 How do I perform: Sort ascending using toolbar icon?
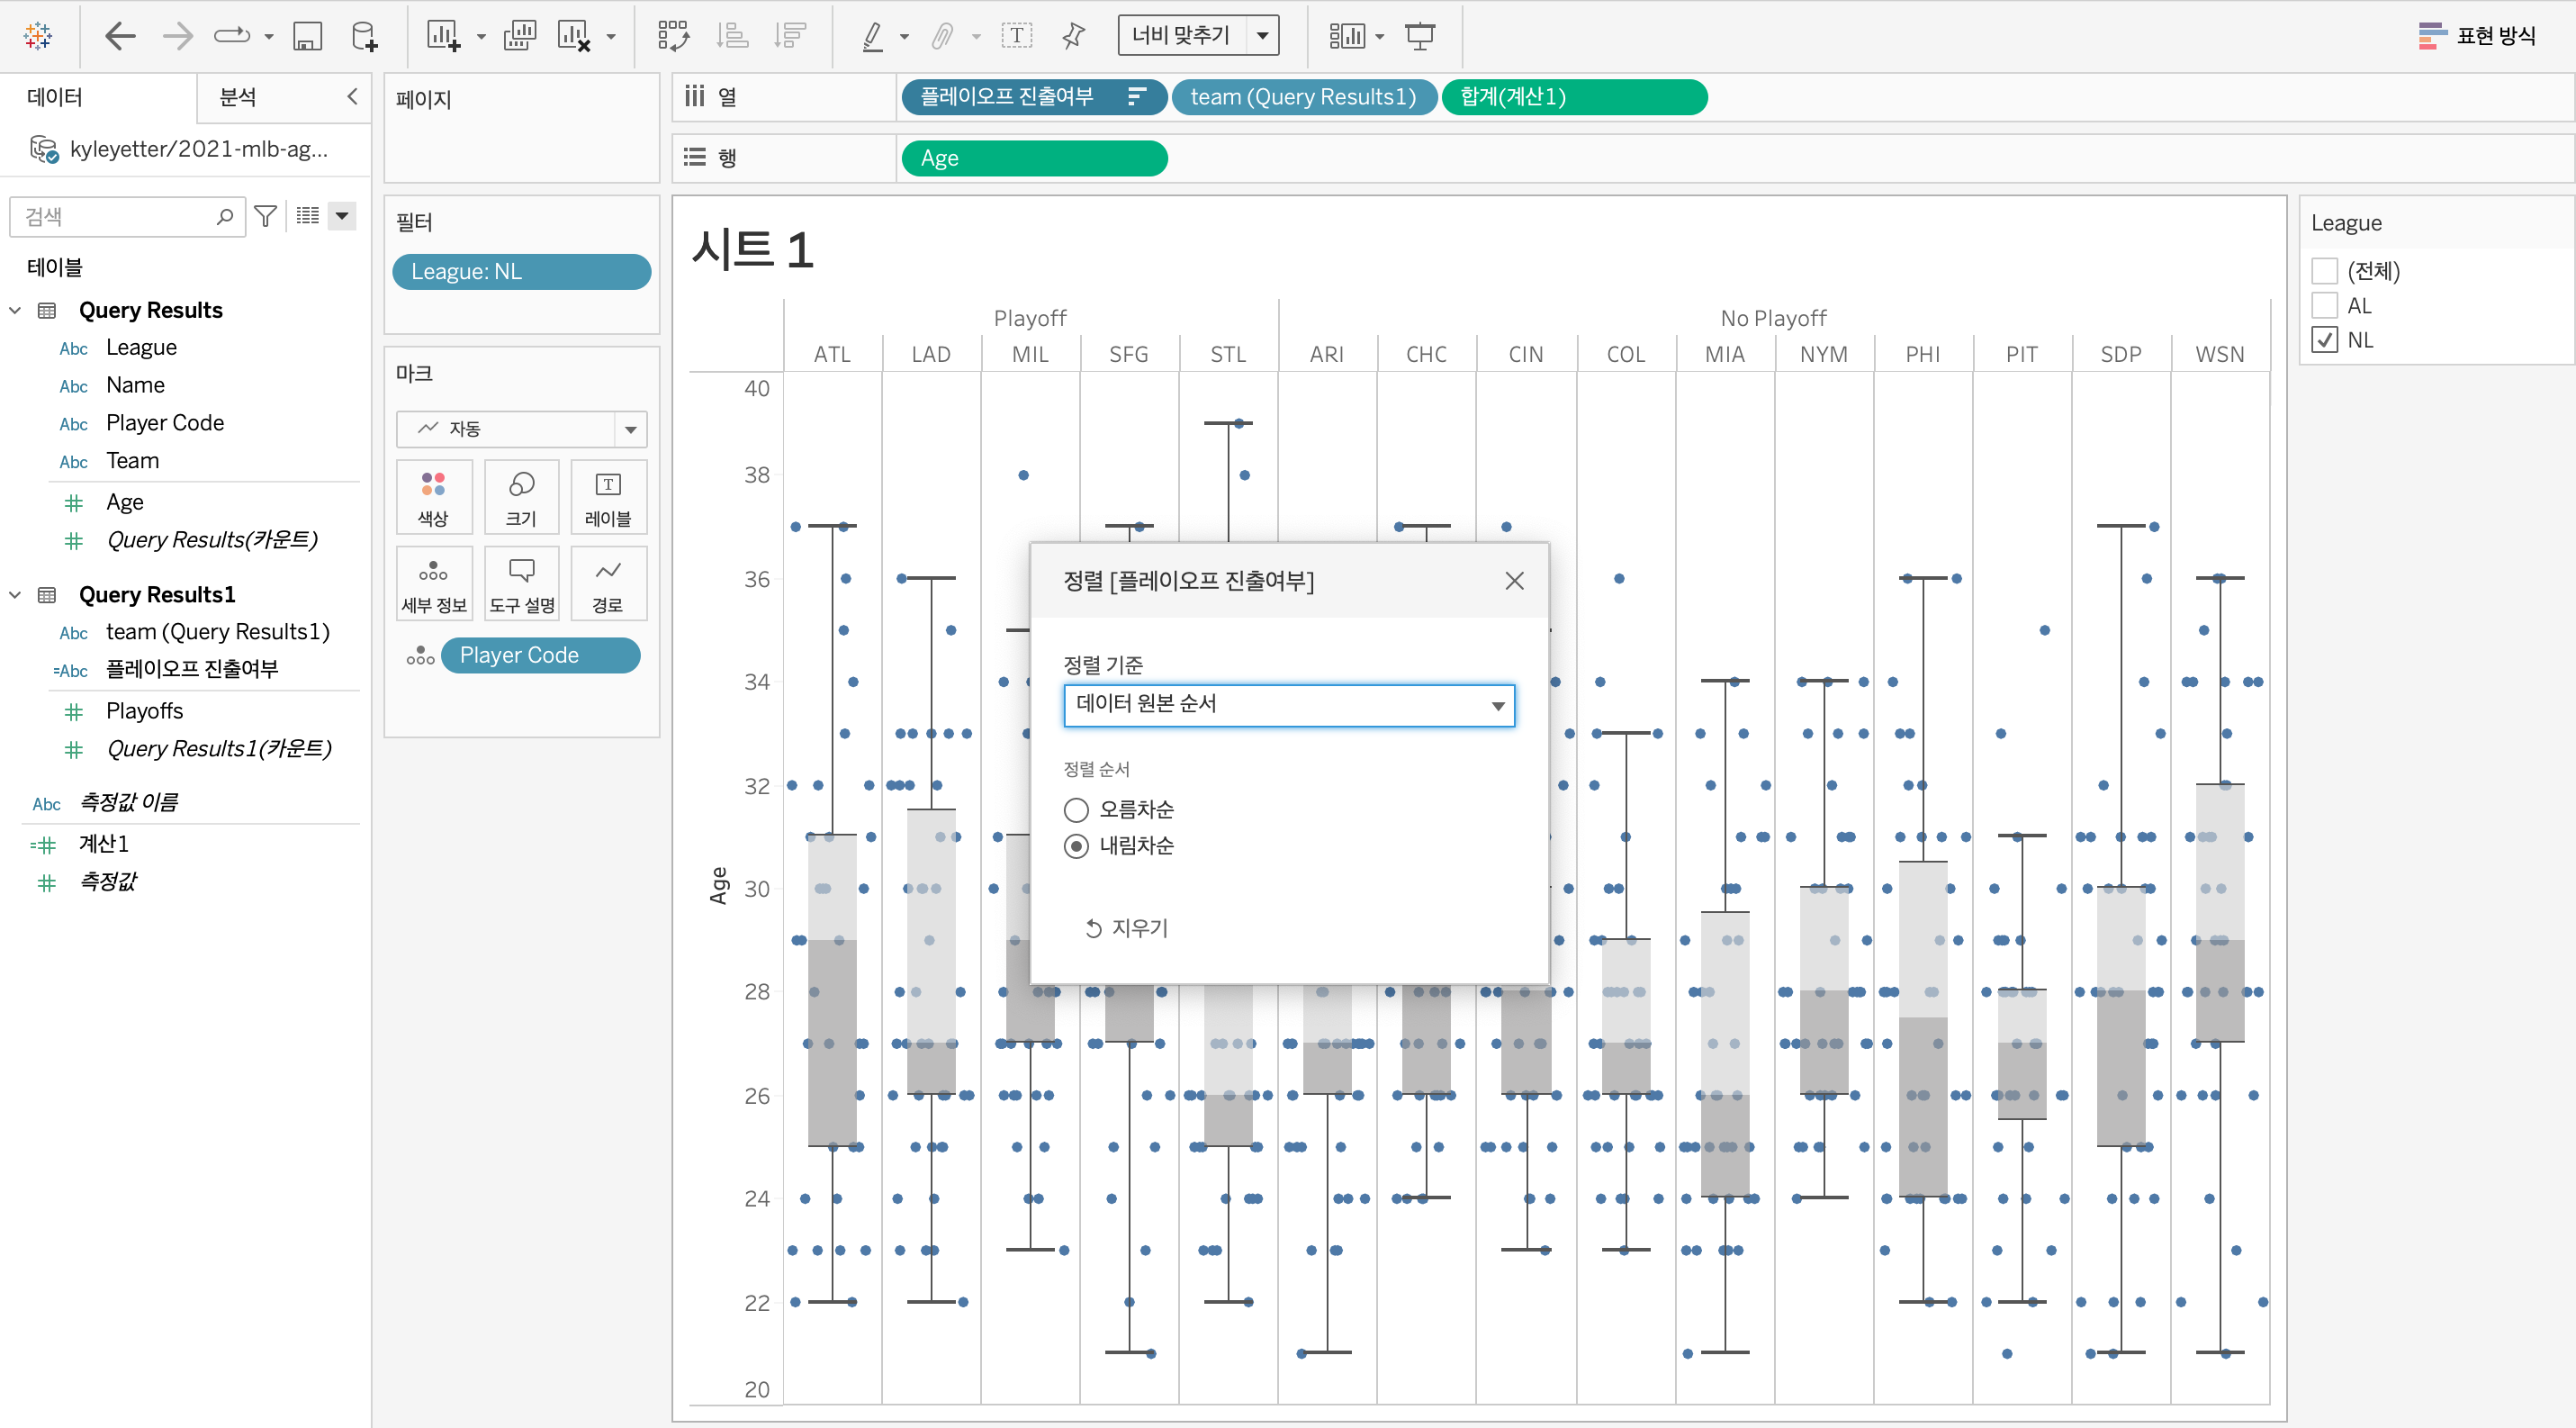732,36
